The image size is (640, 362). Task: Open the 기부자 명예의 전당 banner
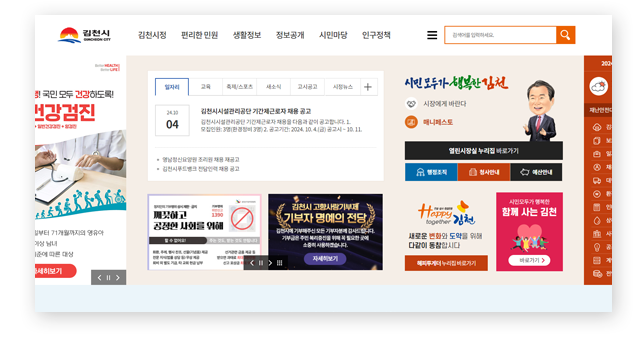[325, 232]
